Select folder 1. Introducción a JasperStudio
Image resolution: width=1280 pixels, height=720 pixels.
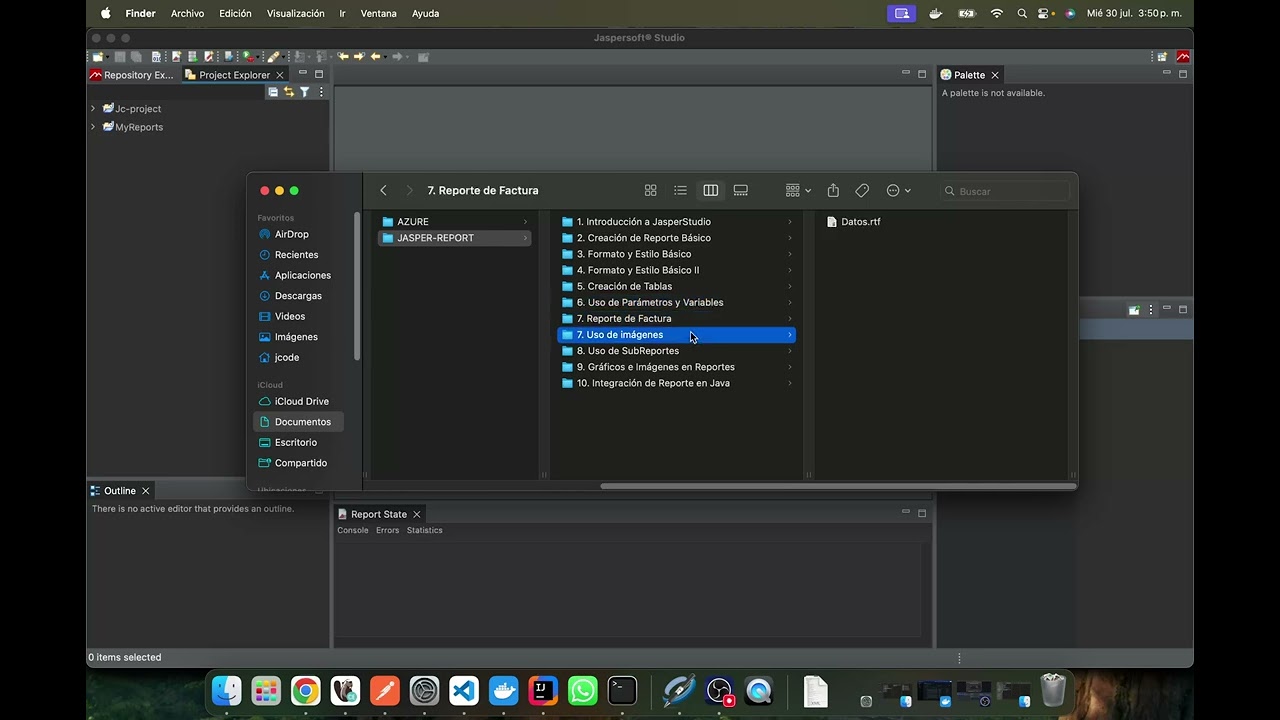coord(676,222)
